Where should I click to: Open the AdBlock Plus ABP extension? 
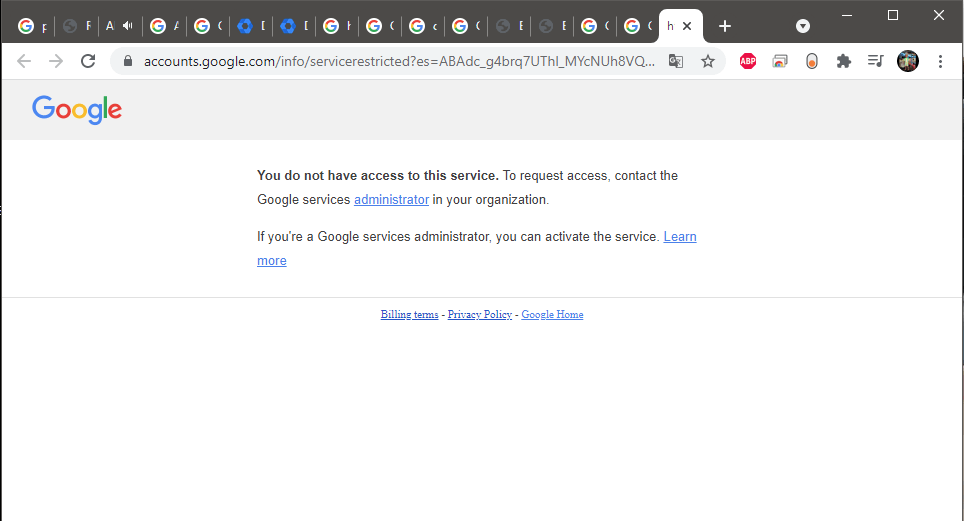coord(748,61)
